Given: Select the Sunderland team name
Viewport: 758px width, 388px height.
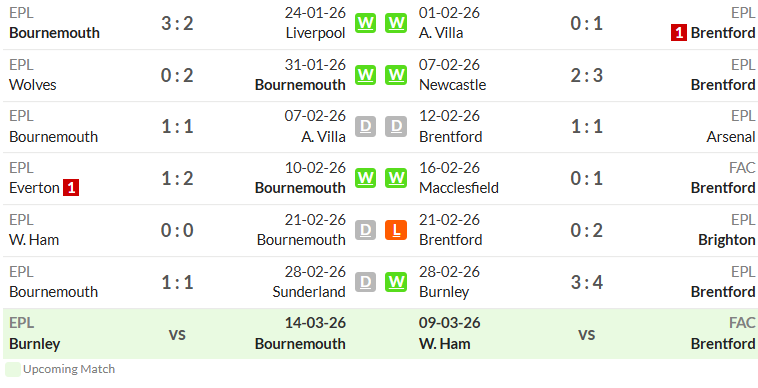Looking at the screenshot, I should (x=309, y=292).
